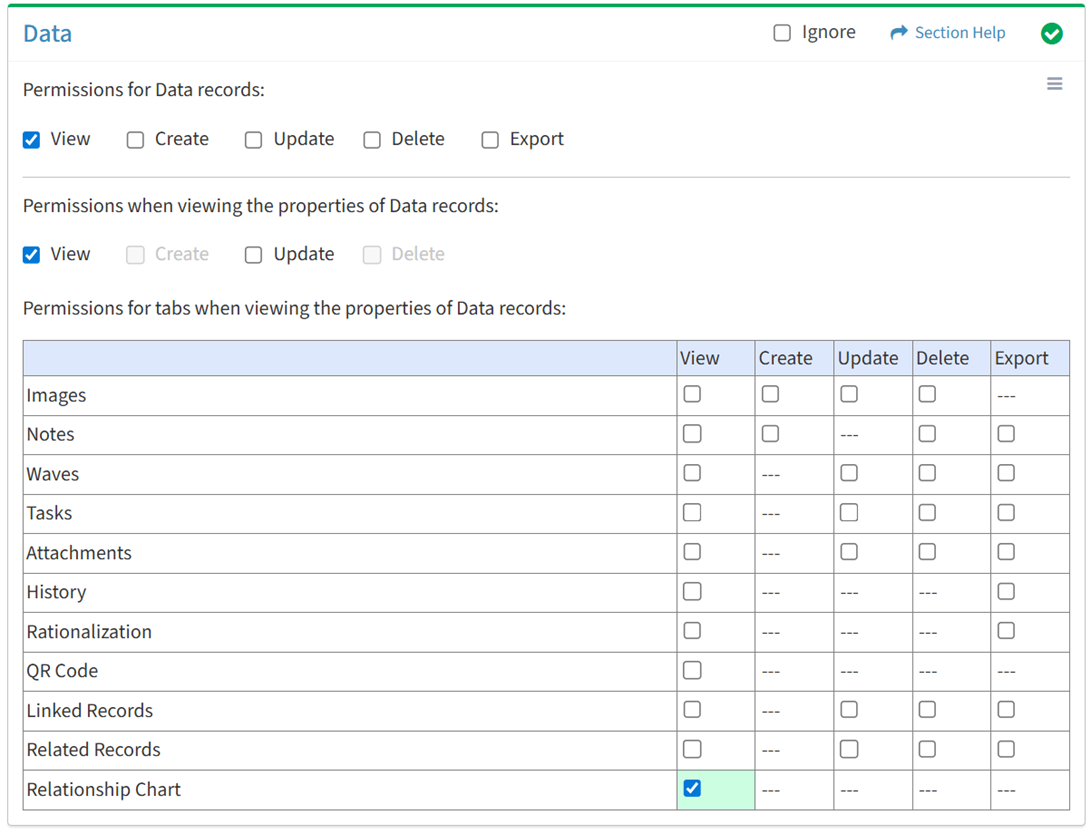
Task: Check the Images tab View checkbox
Action: pos(692,394)
